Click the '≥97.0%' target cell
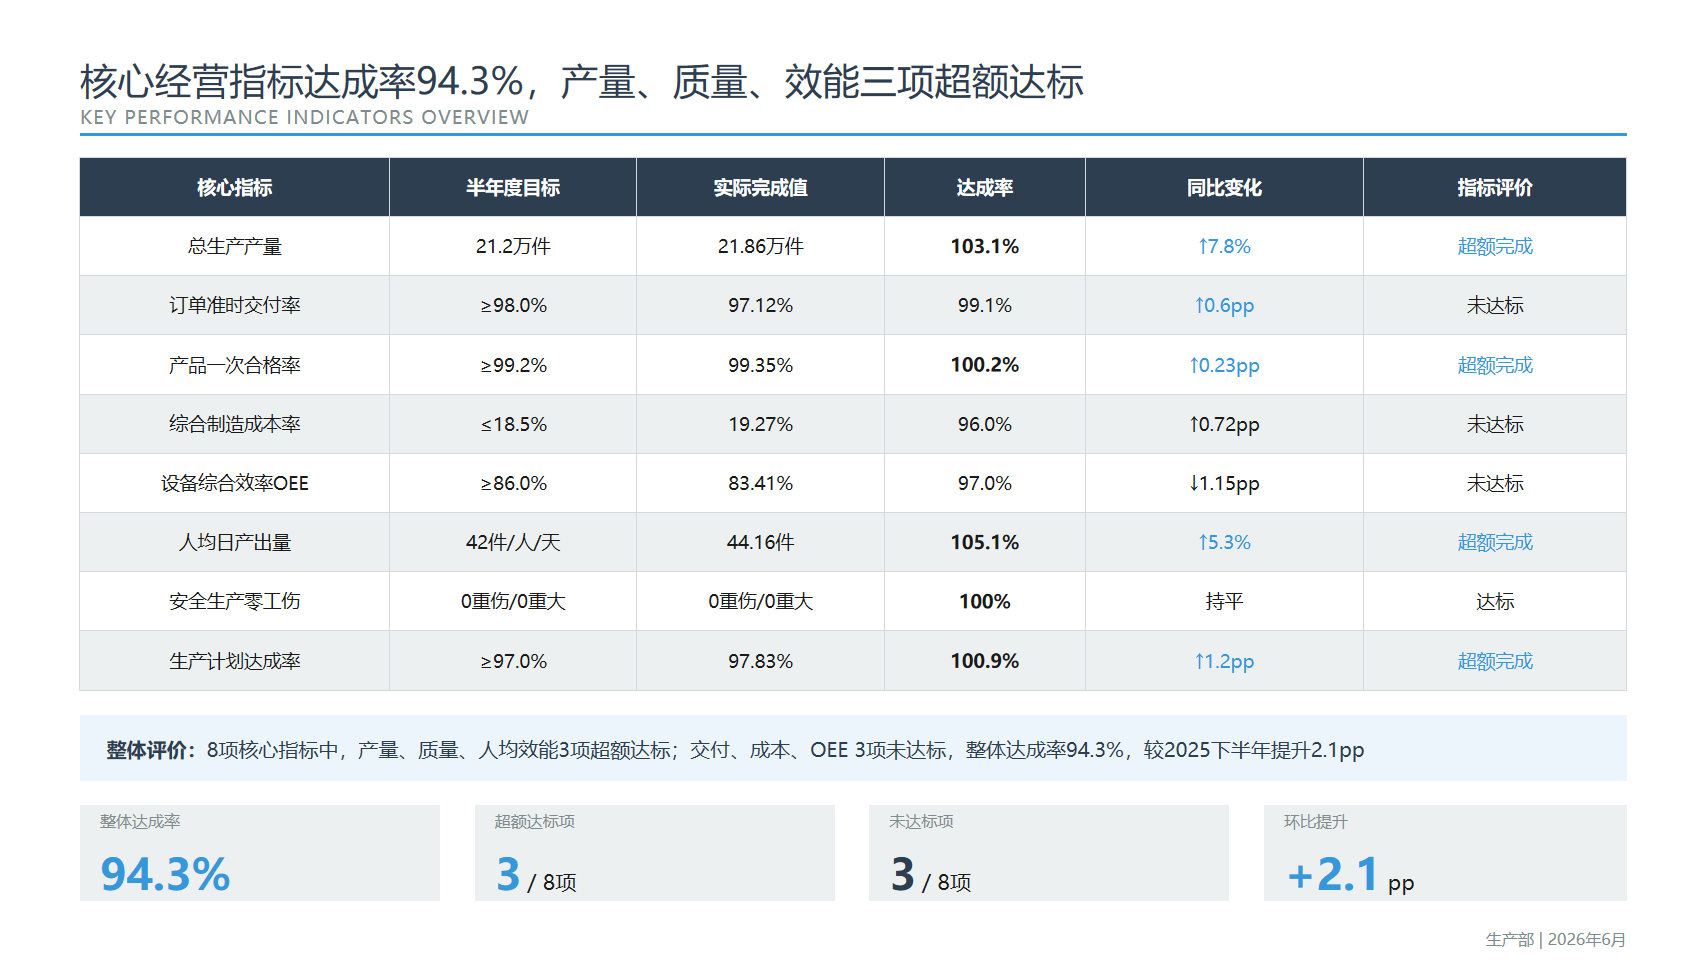The height and width of the screenshot is (960, 1706). [513, 661]
